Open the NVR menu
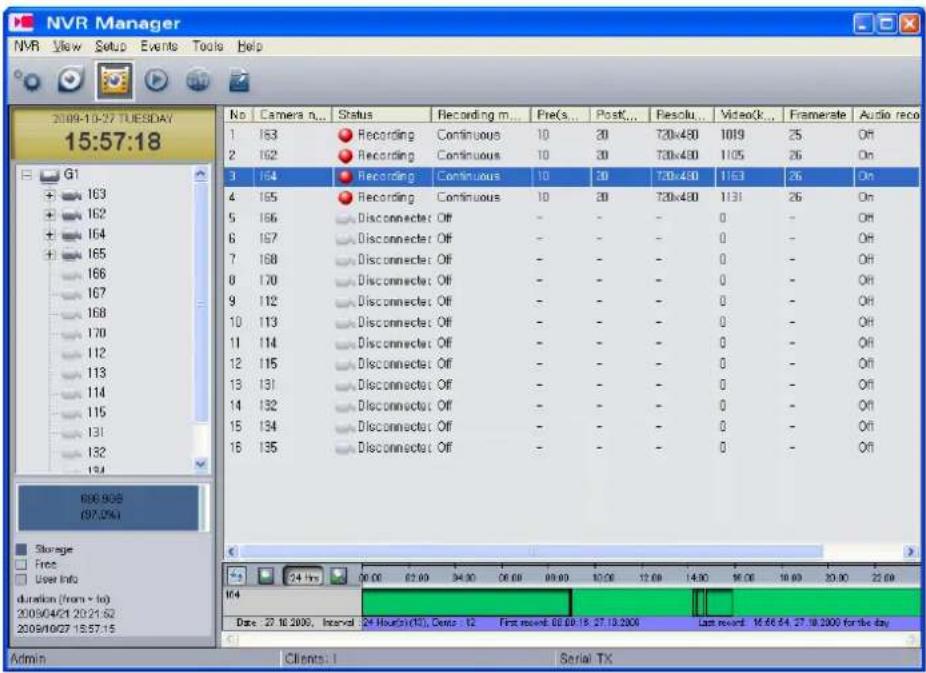 point(26,46)
